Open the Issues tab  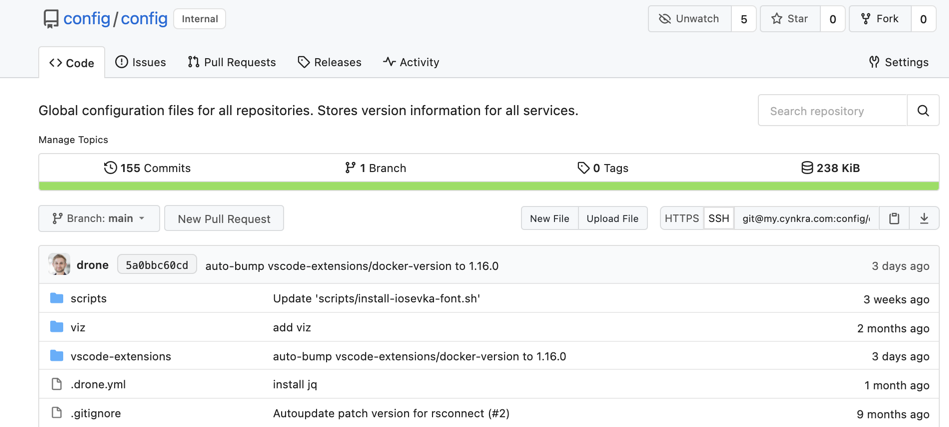pos(141,62)
